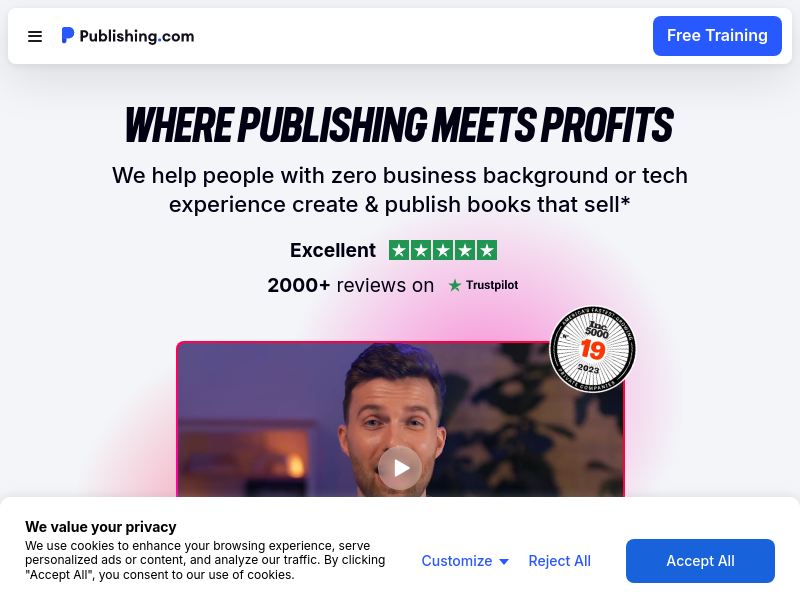Go to Publishing.com home via logo text

[x=137, y=36]
